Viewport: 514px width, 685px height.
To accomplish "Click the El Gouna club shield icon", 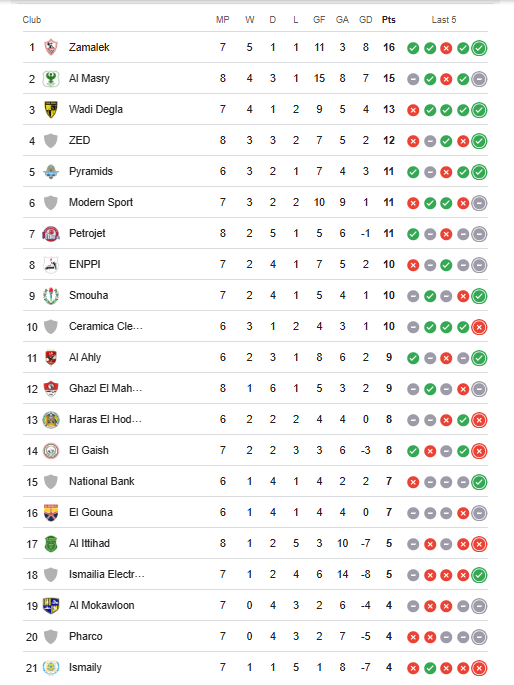I will (x=51, y=513).
